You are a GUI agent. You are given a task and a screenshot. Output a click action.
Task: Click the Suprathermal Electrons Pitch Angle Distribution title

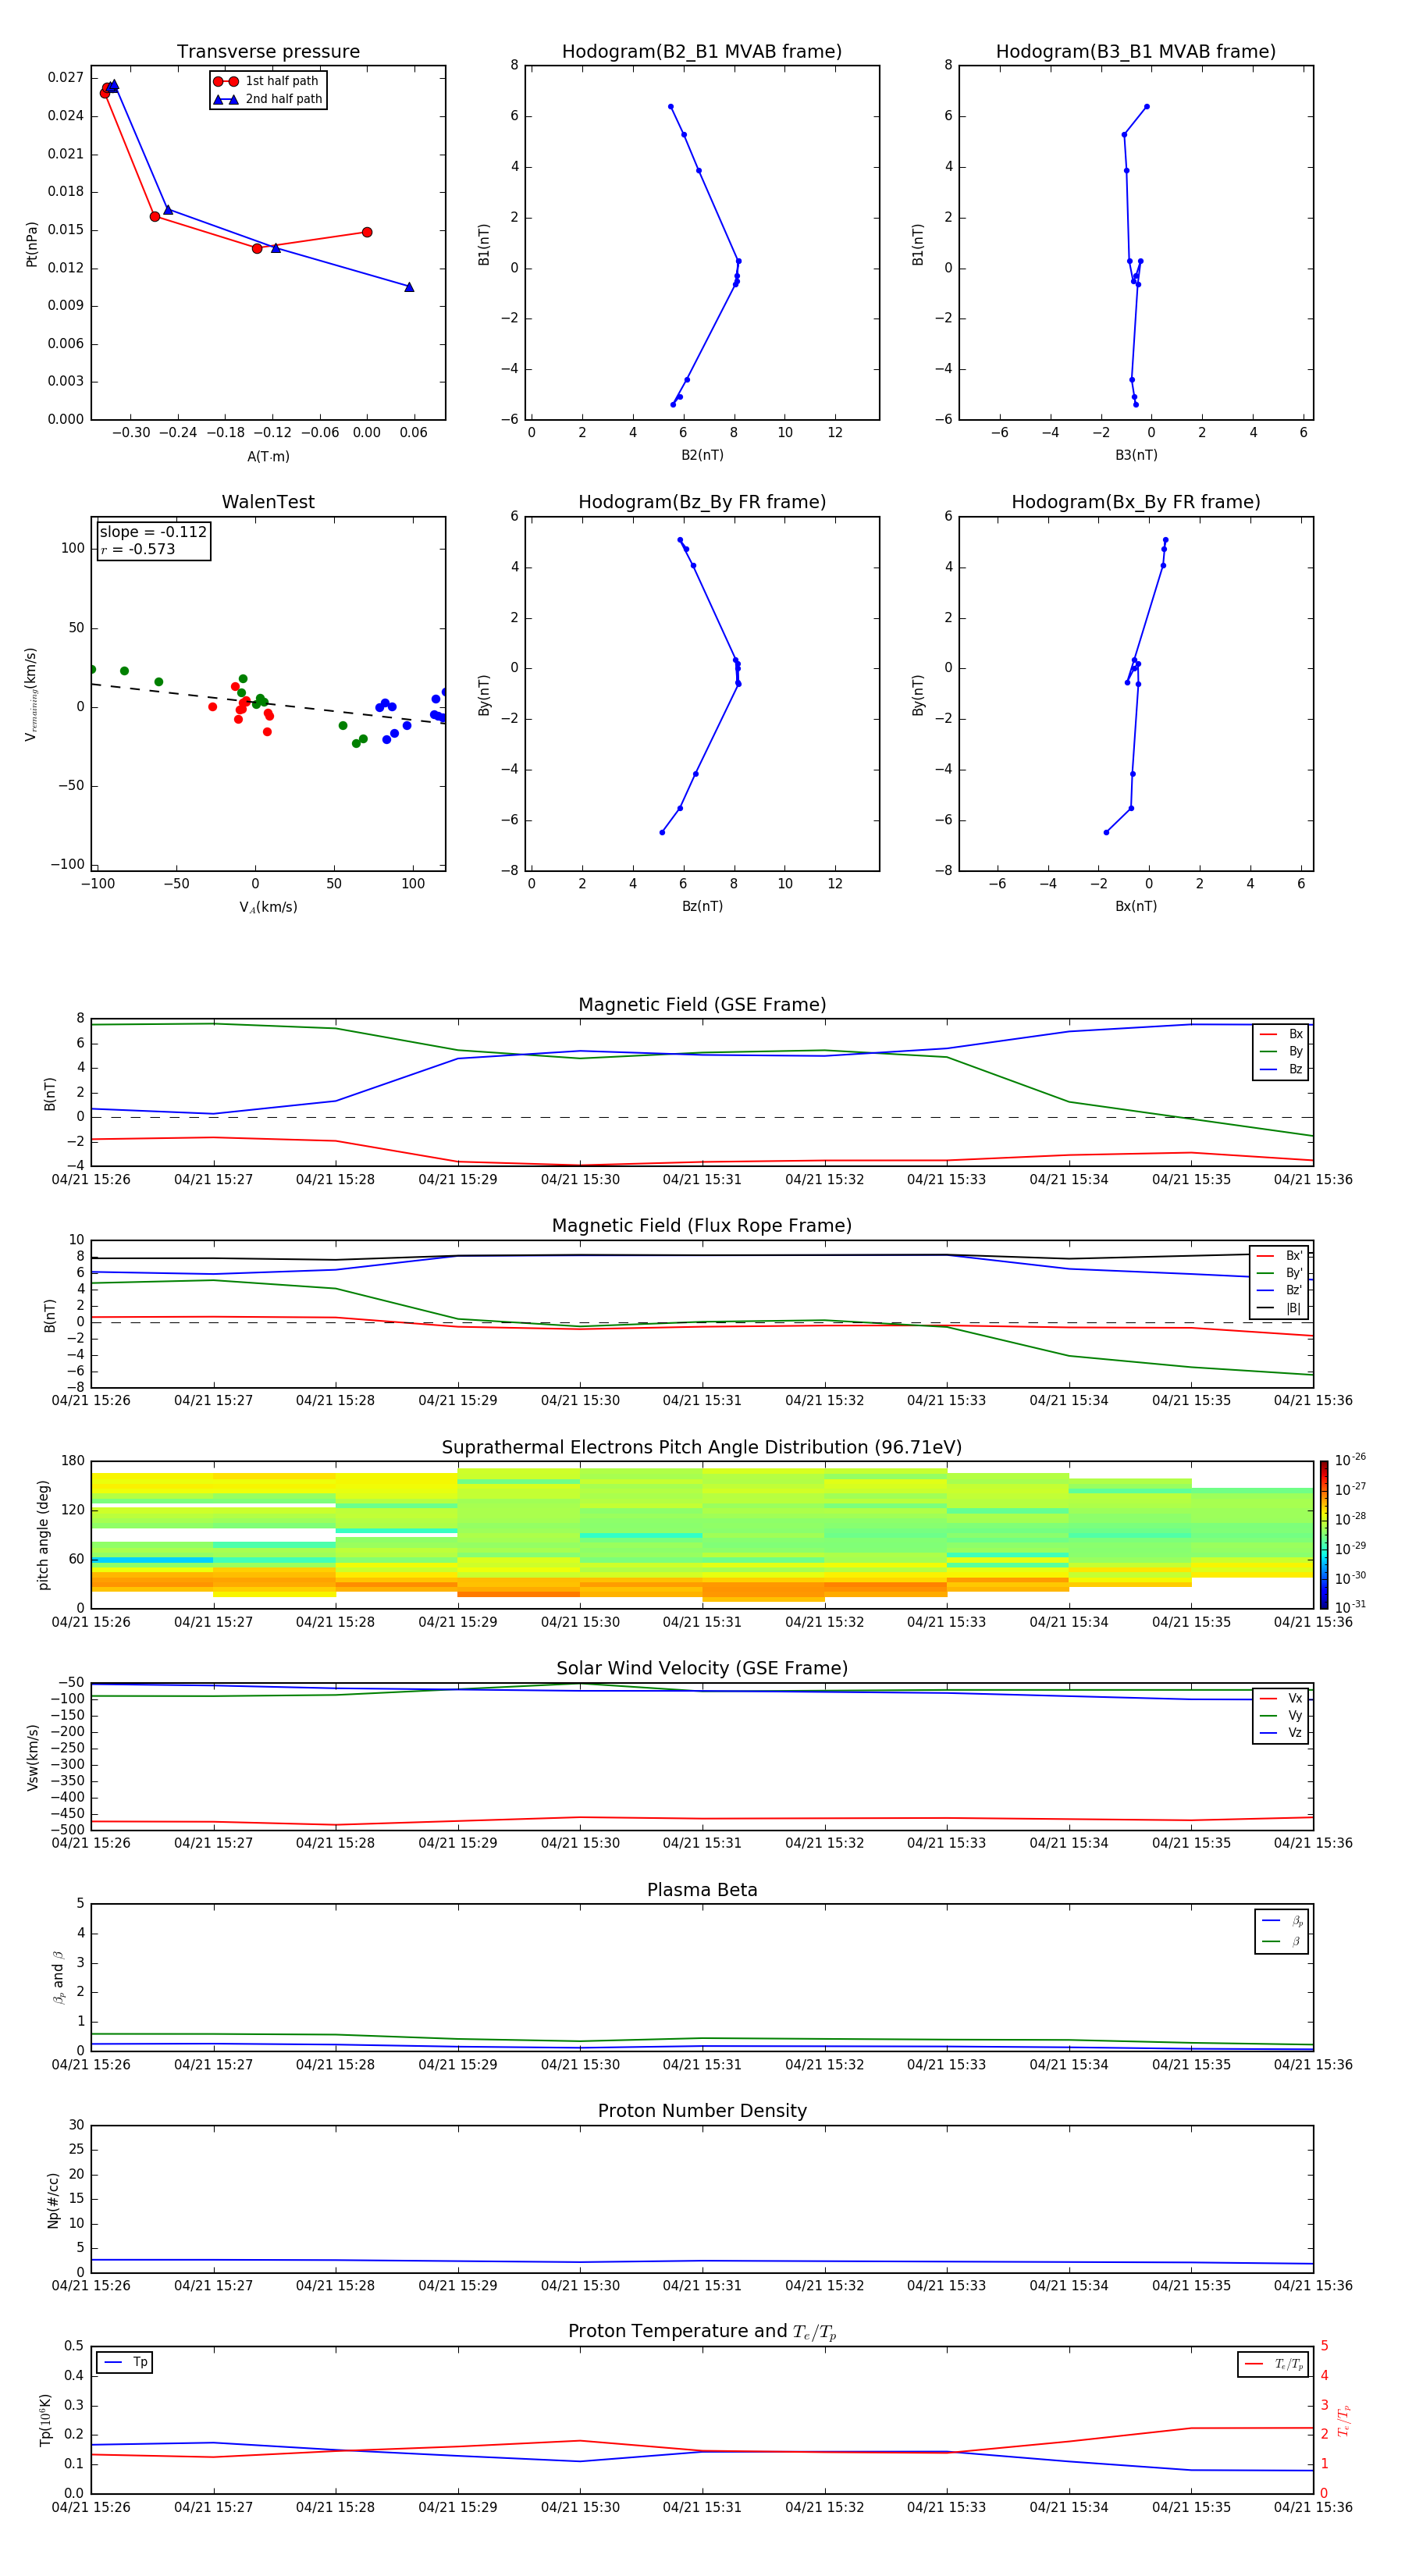(702, 1448)
